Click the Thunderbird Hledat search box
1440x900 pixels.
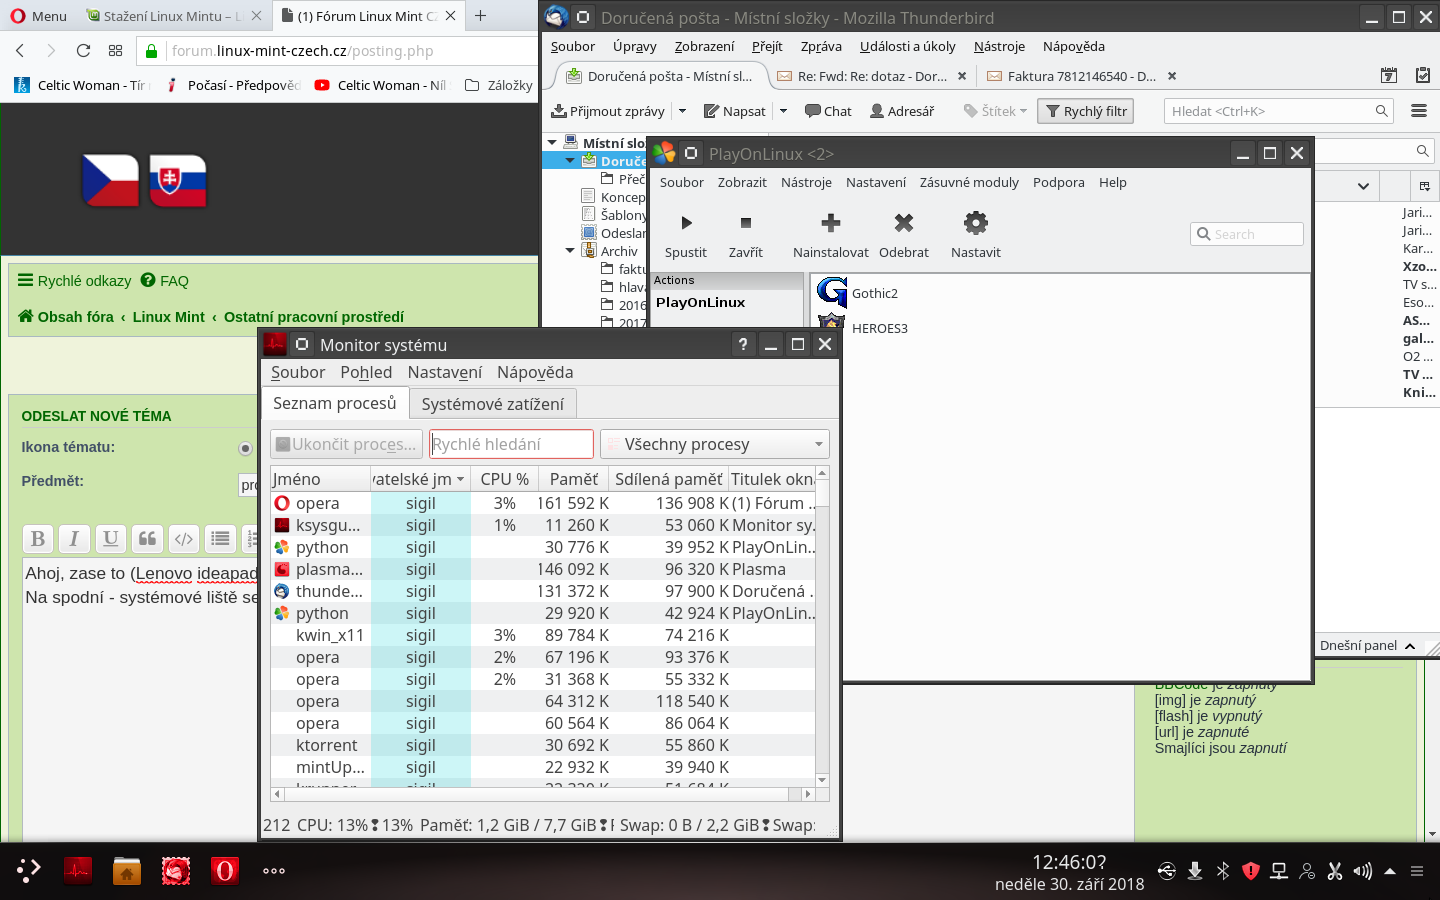[1279, 111]
